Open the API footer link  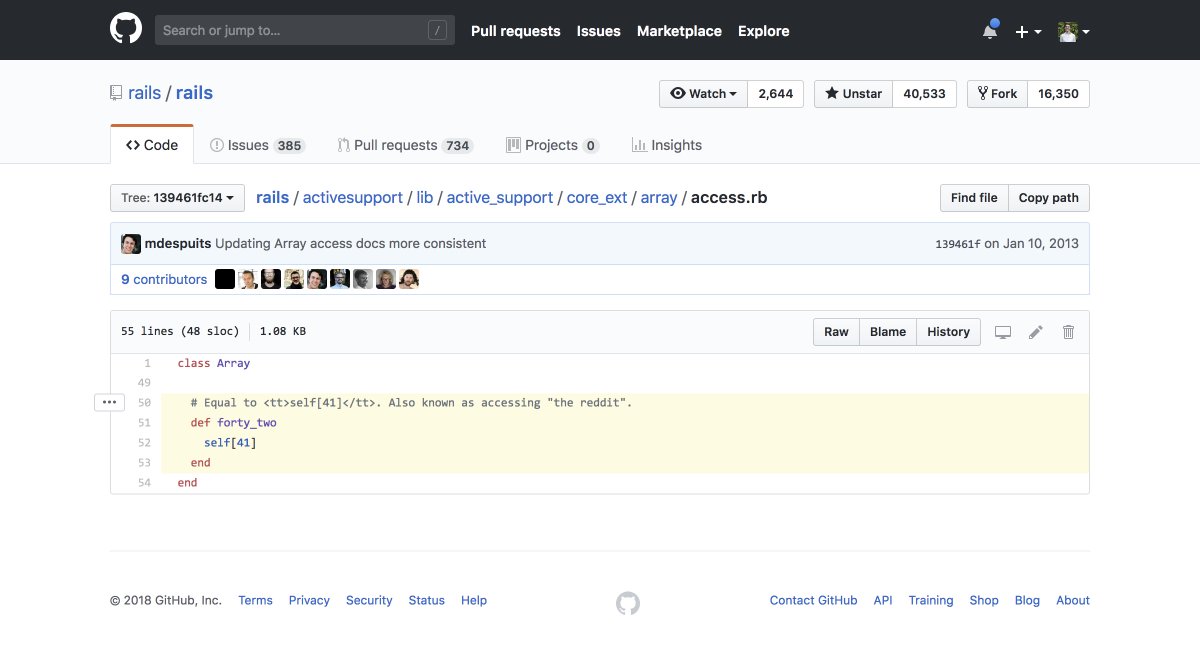883,601
